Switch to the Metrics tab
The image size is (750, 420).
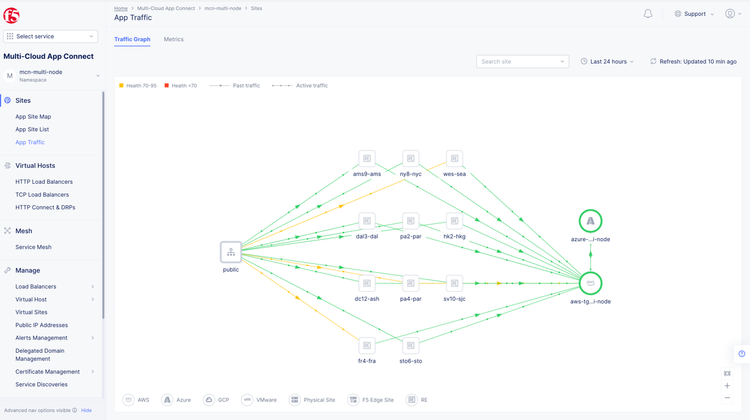[173, 40]
